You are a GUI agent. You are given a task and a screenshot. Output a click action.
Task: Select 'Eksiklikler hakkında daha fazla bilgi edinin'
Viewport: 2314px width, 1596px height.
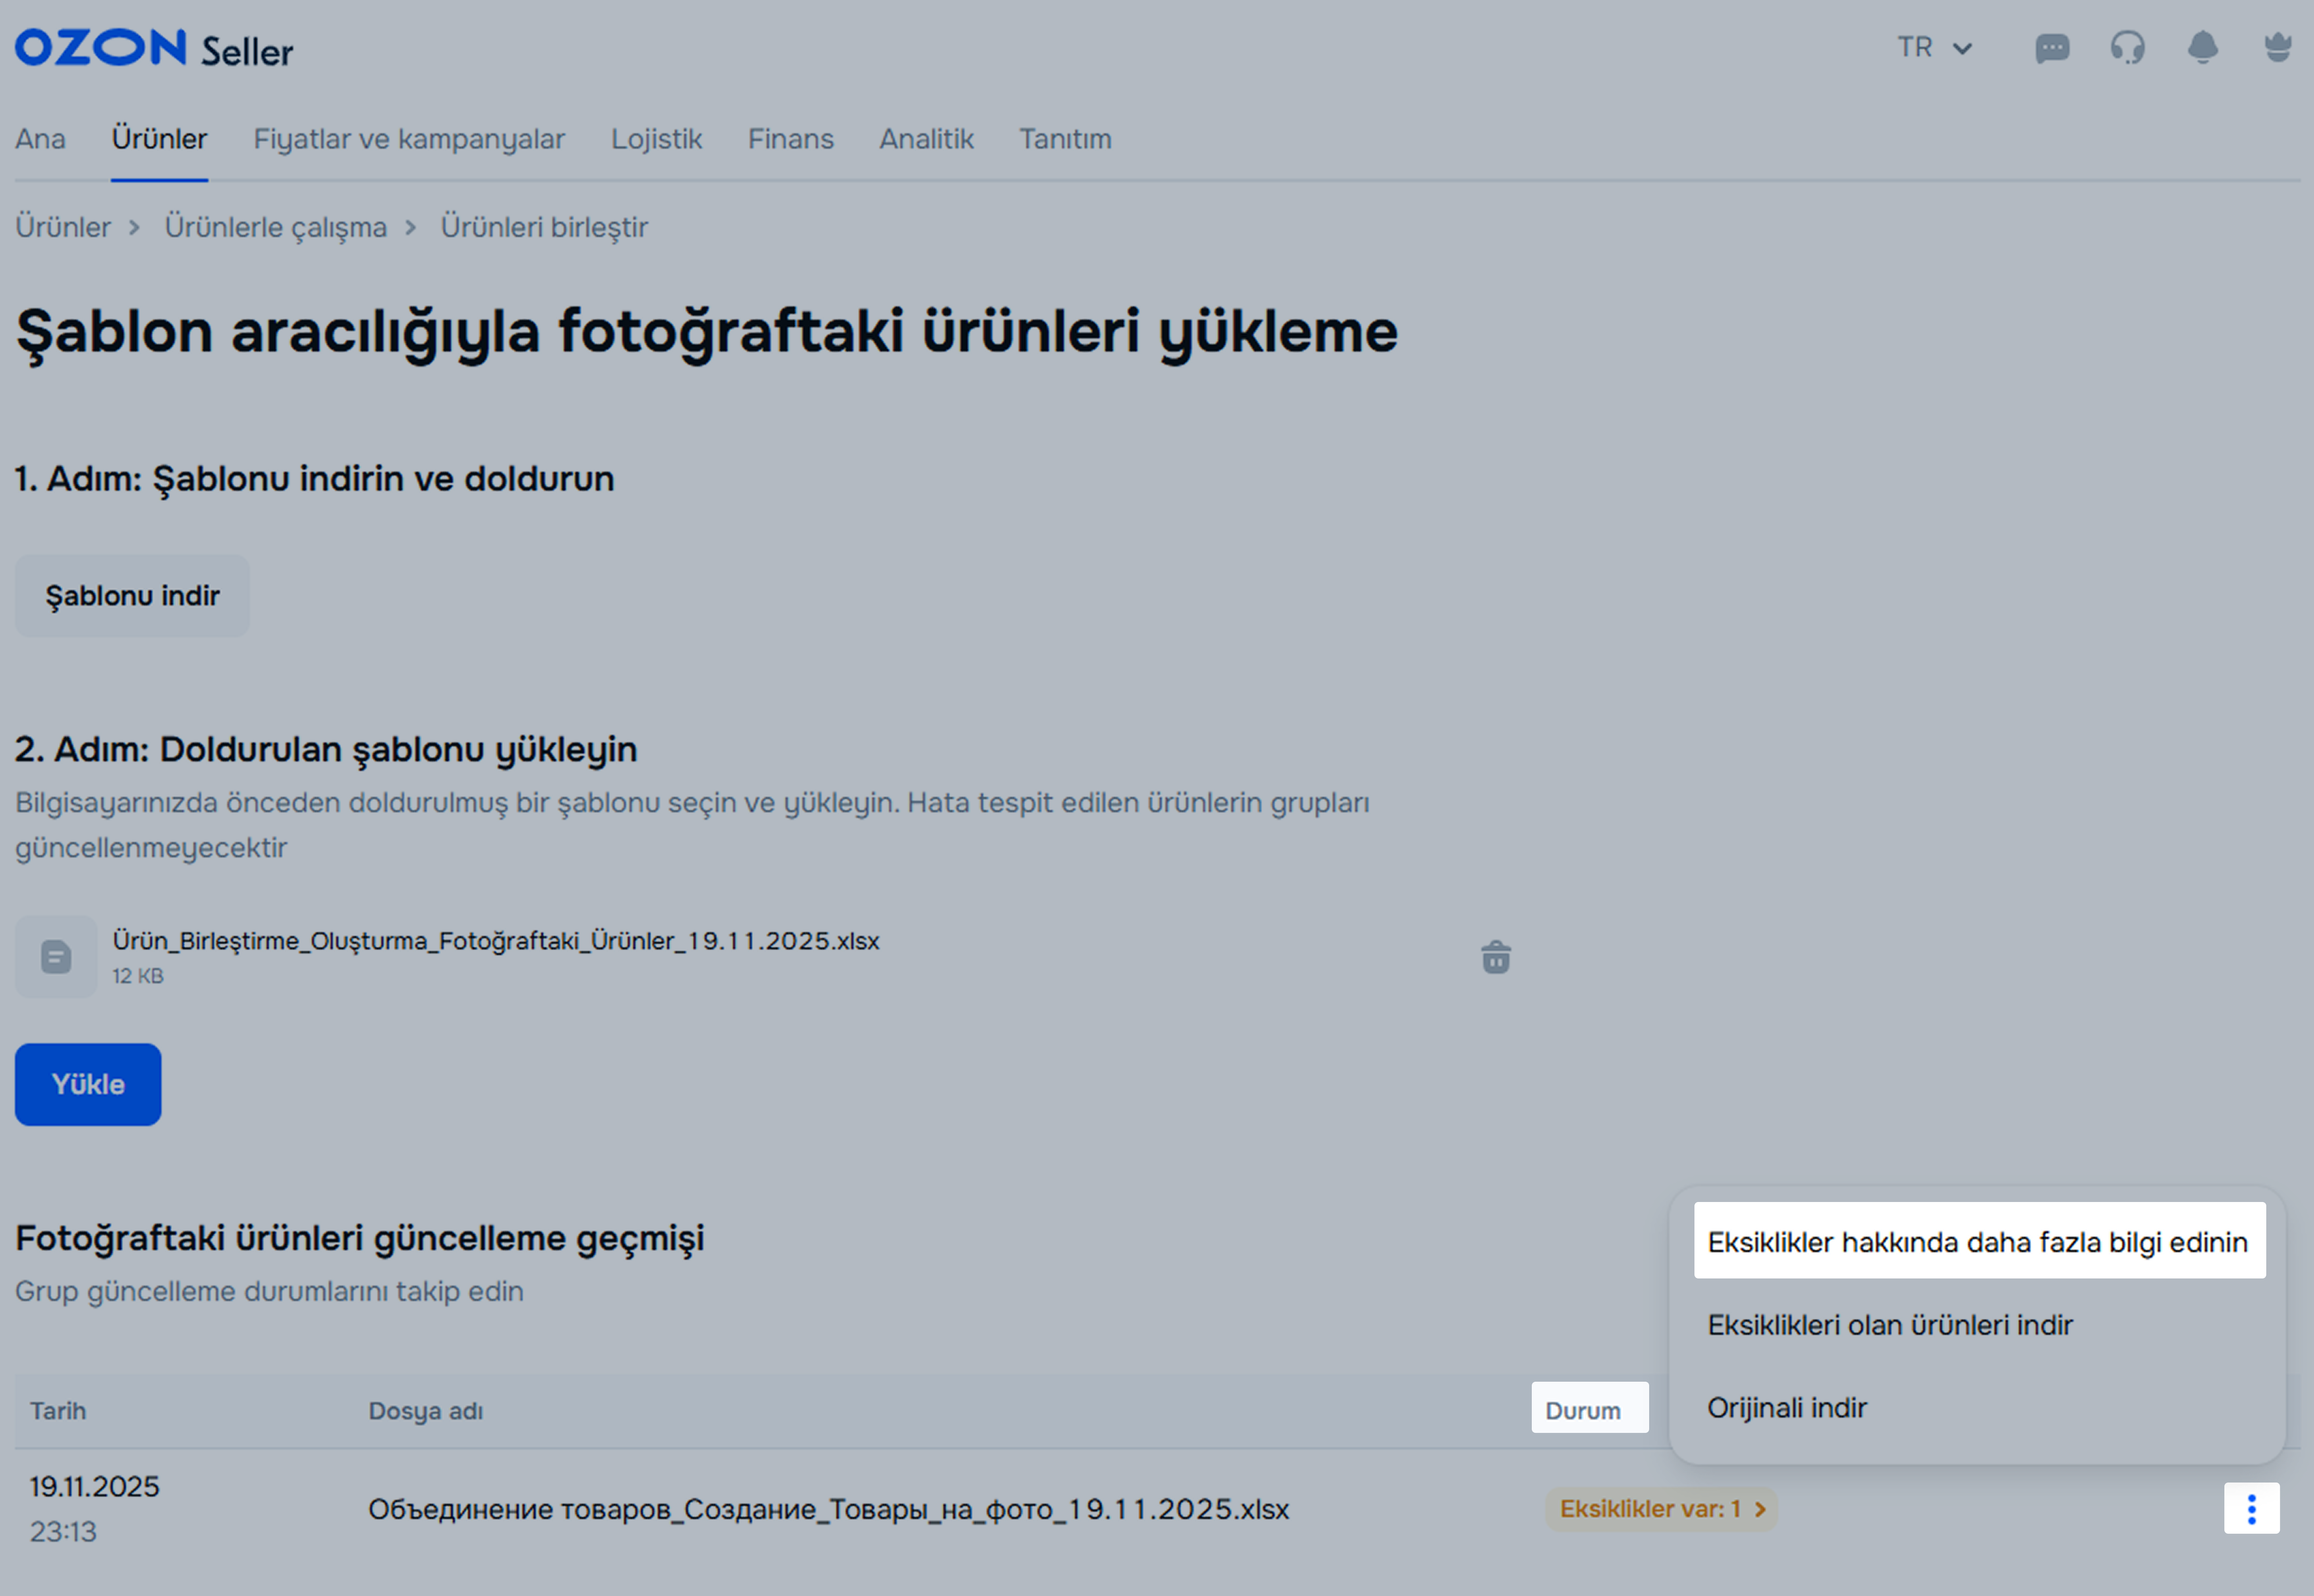(x=1977, y=1241)
